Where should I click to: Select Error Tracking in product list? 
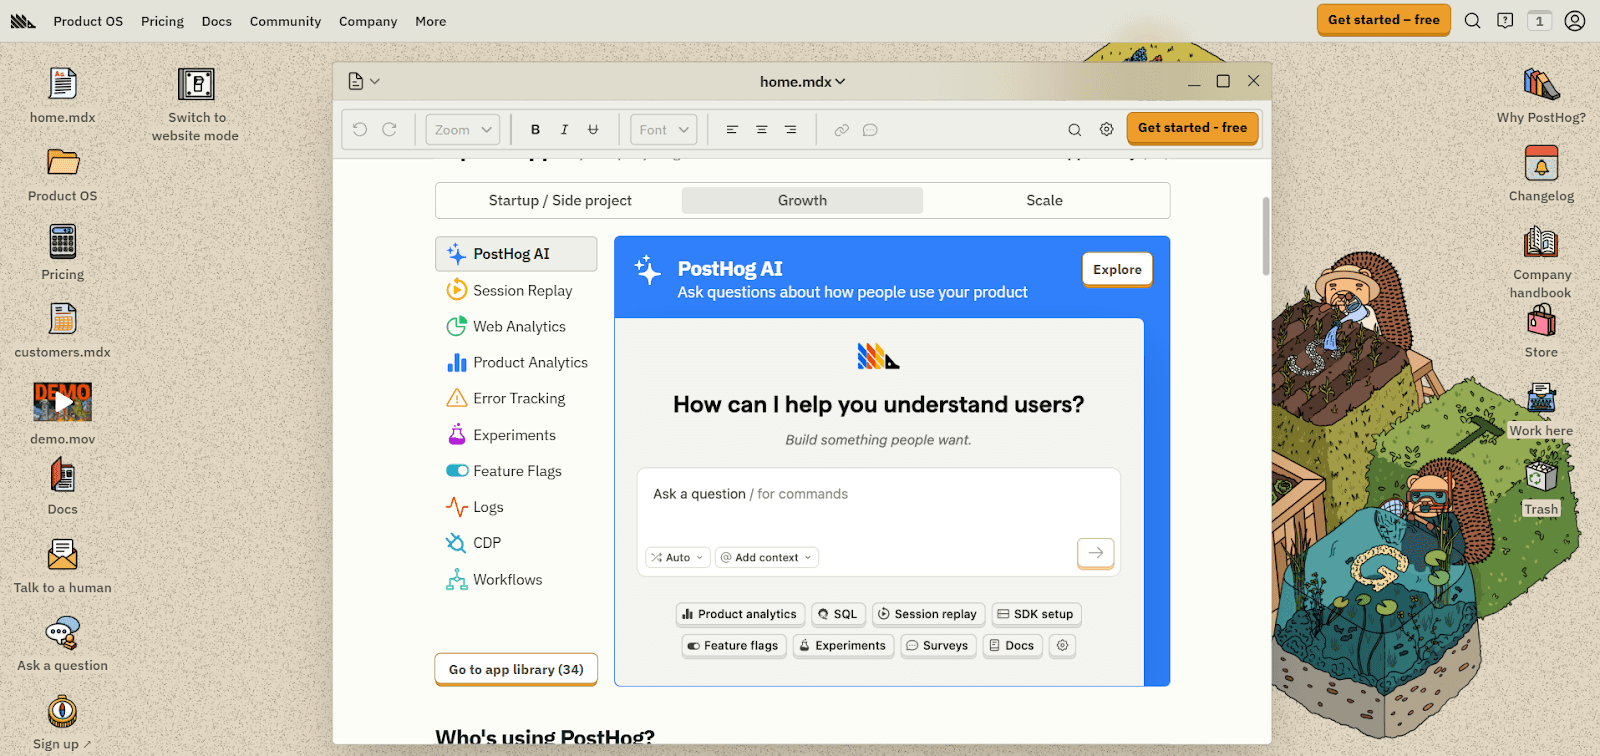click(x=516, y=398)
